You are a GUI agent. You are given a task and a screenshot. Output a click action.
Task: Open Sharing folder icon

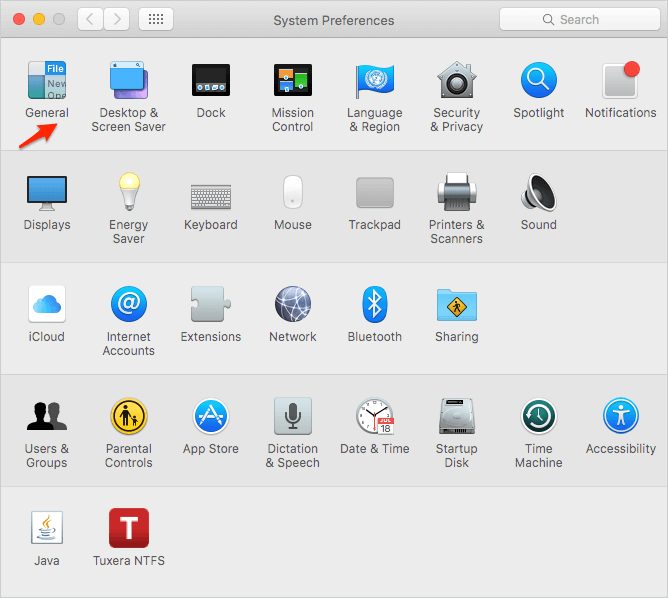coord(457,305)
